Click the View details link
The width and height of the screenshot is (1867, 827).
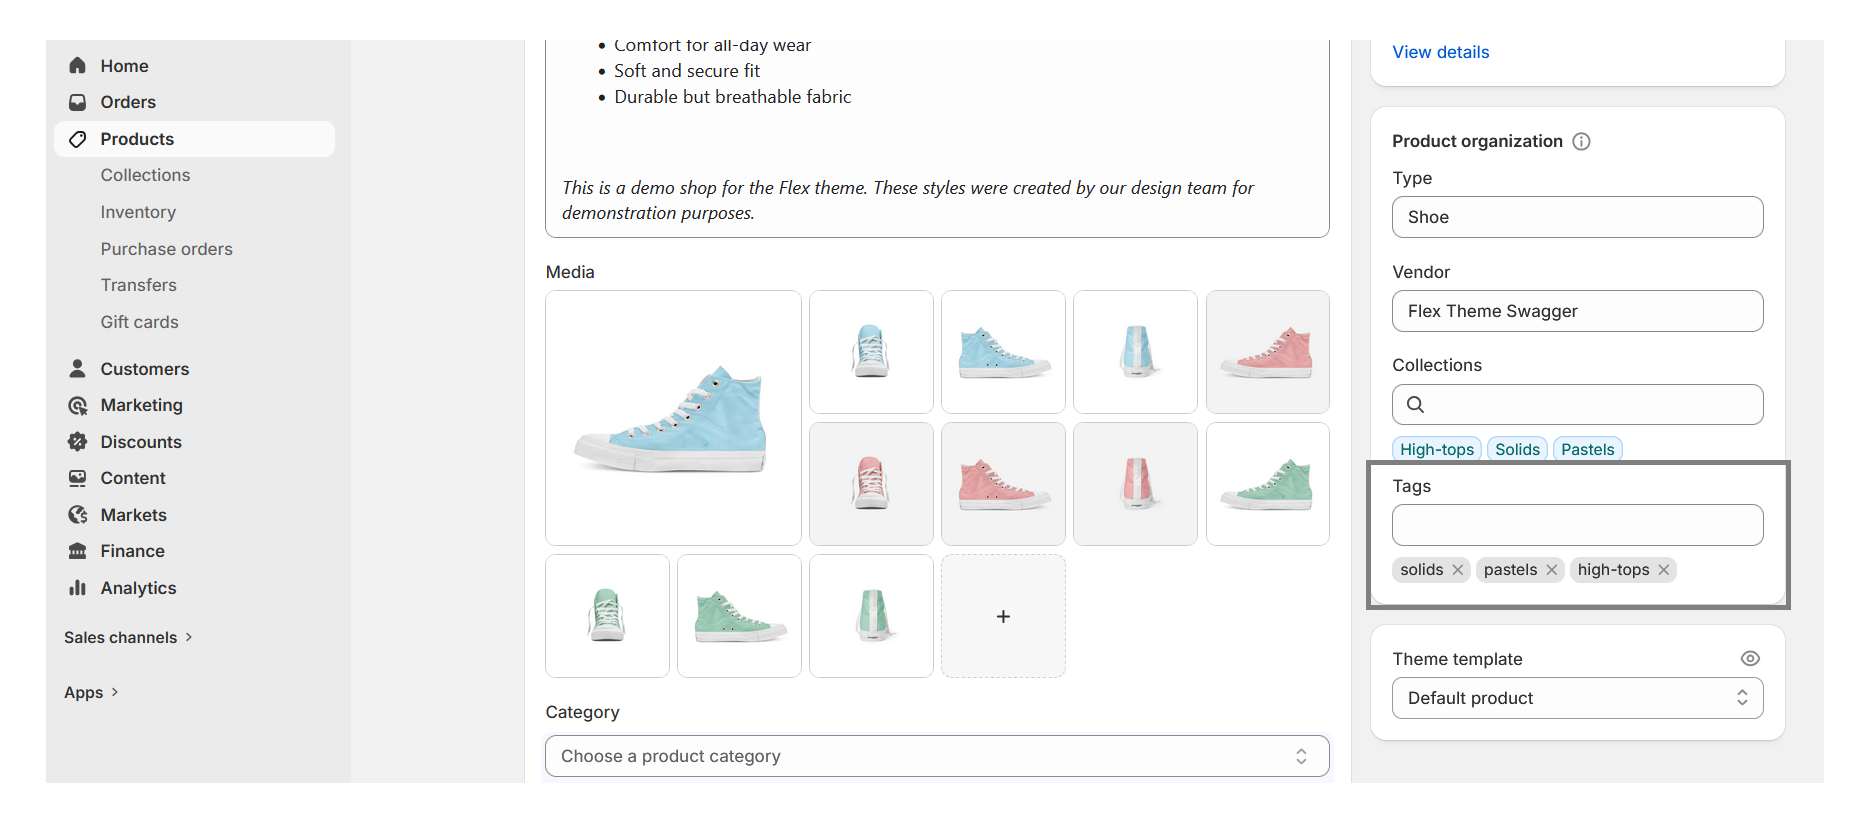(1440, 52)
